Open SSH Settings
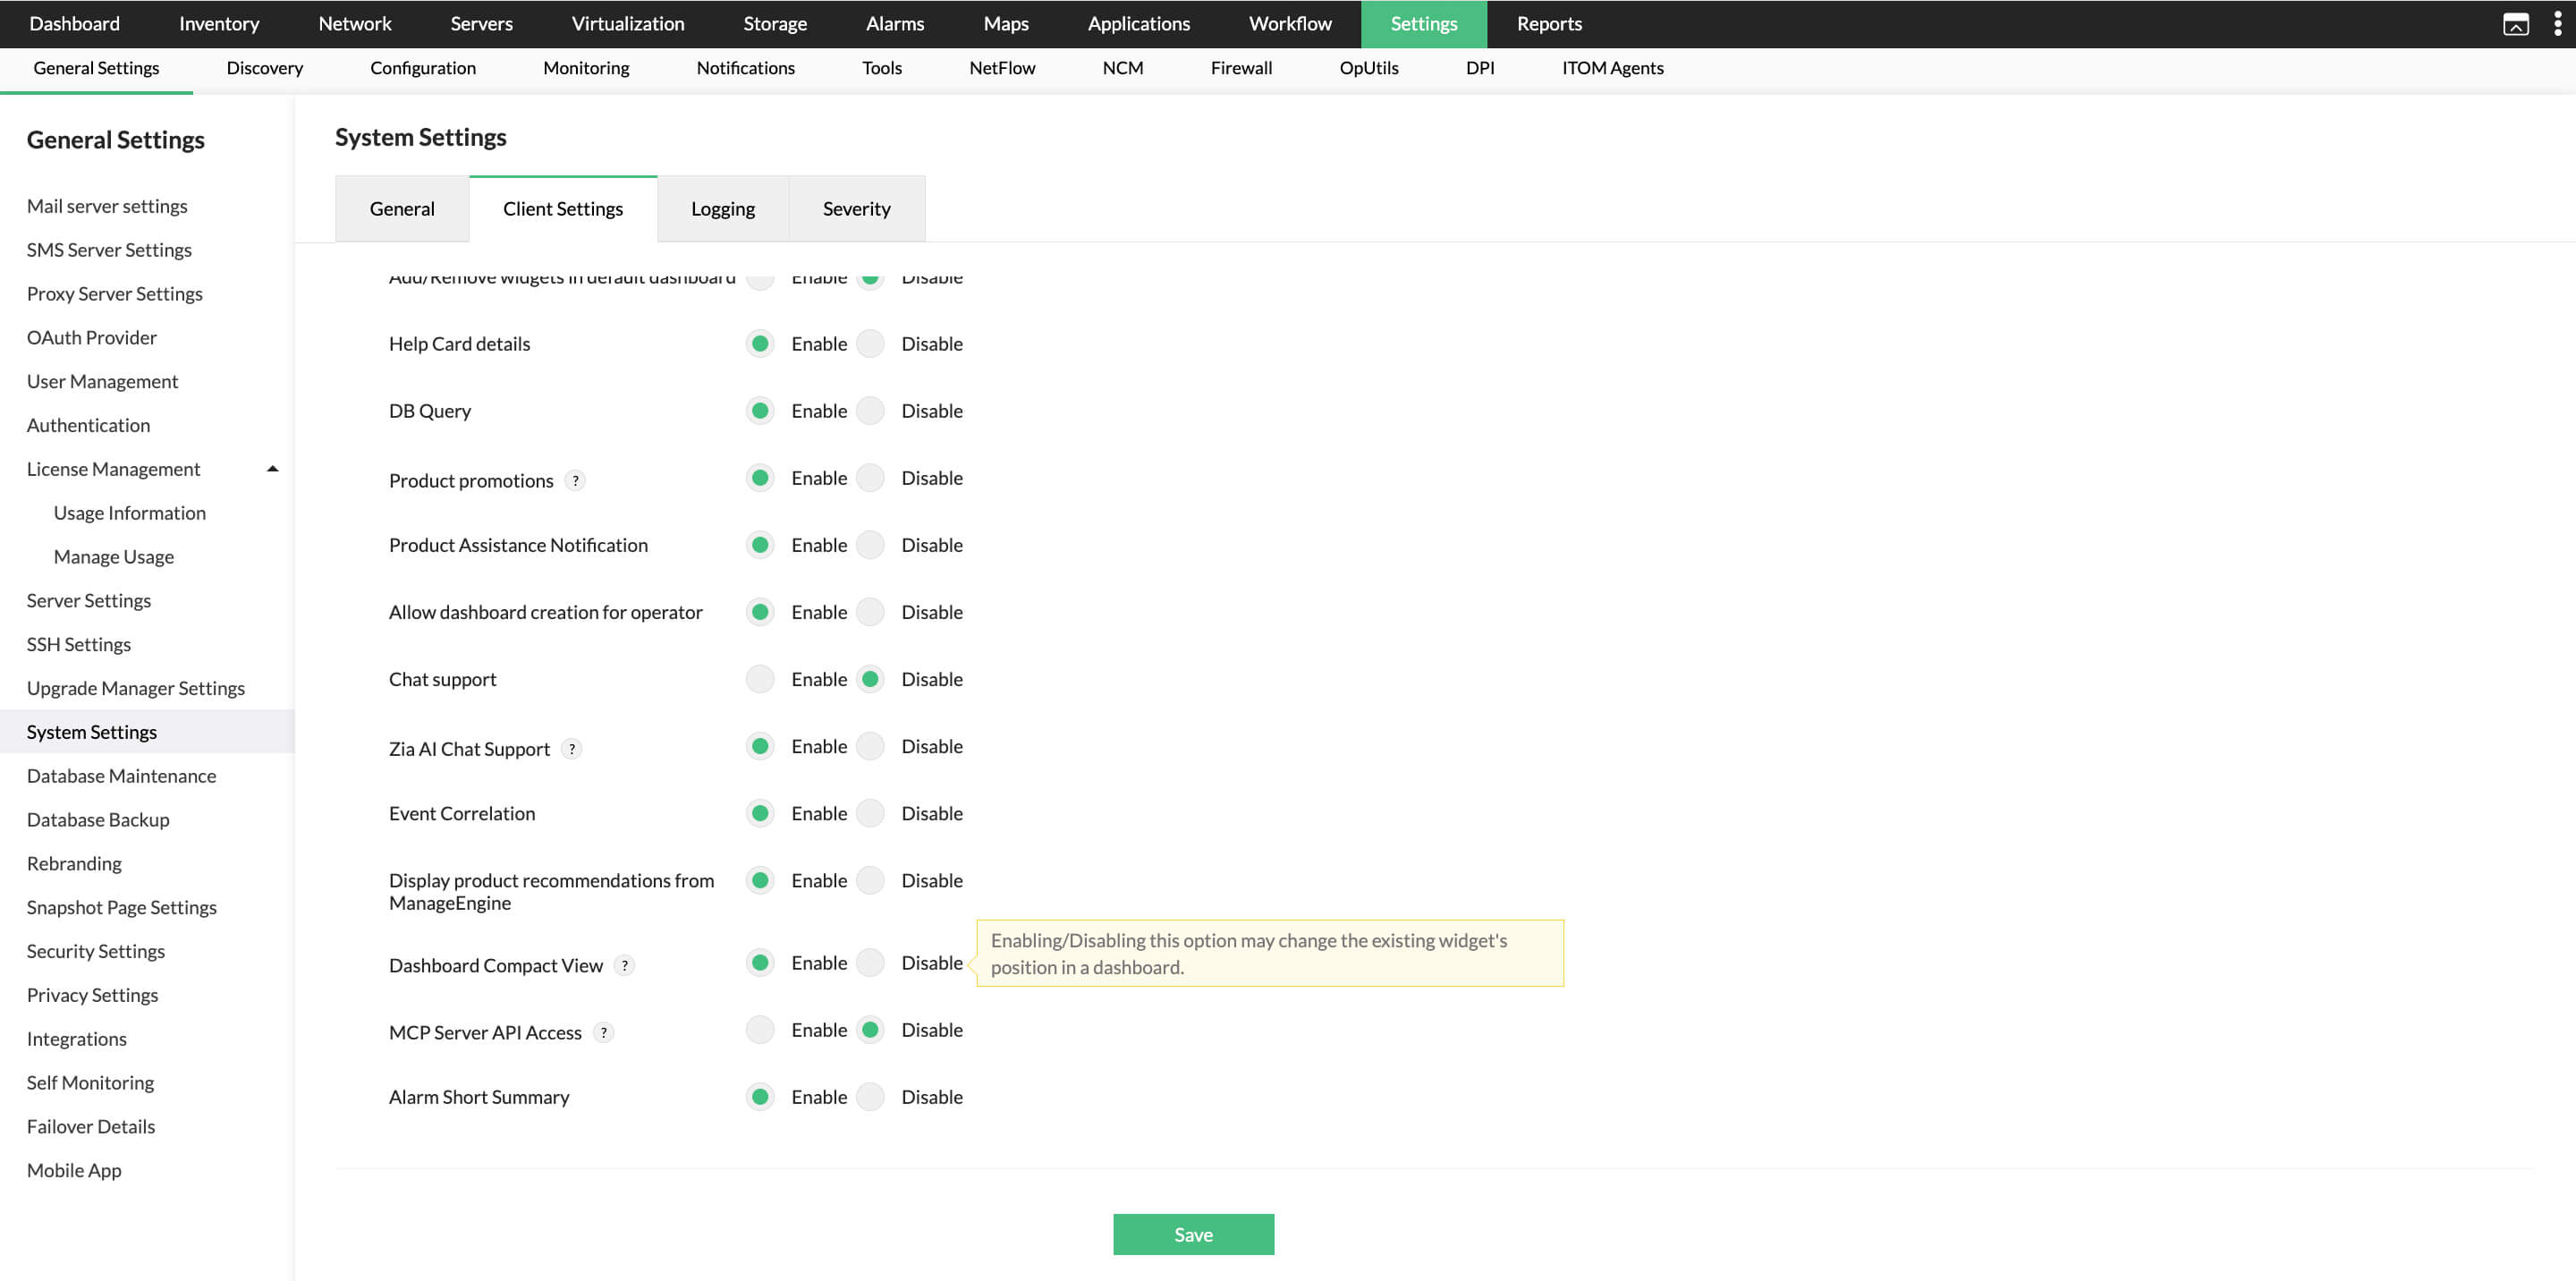Screen dimensions: 2576x1281 [x=79, y=645]
